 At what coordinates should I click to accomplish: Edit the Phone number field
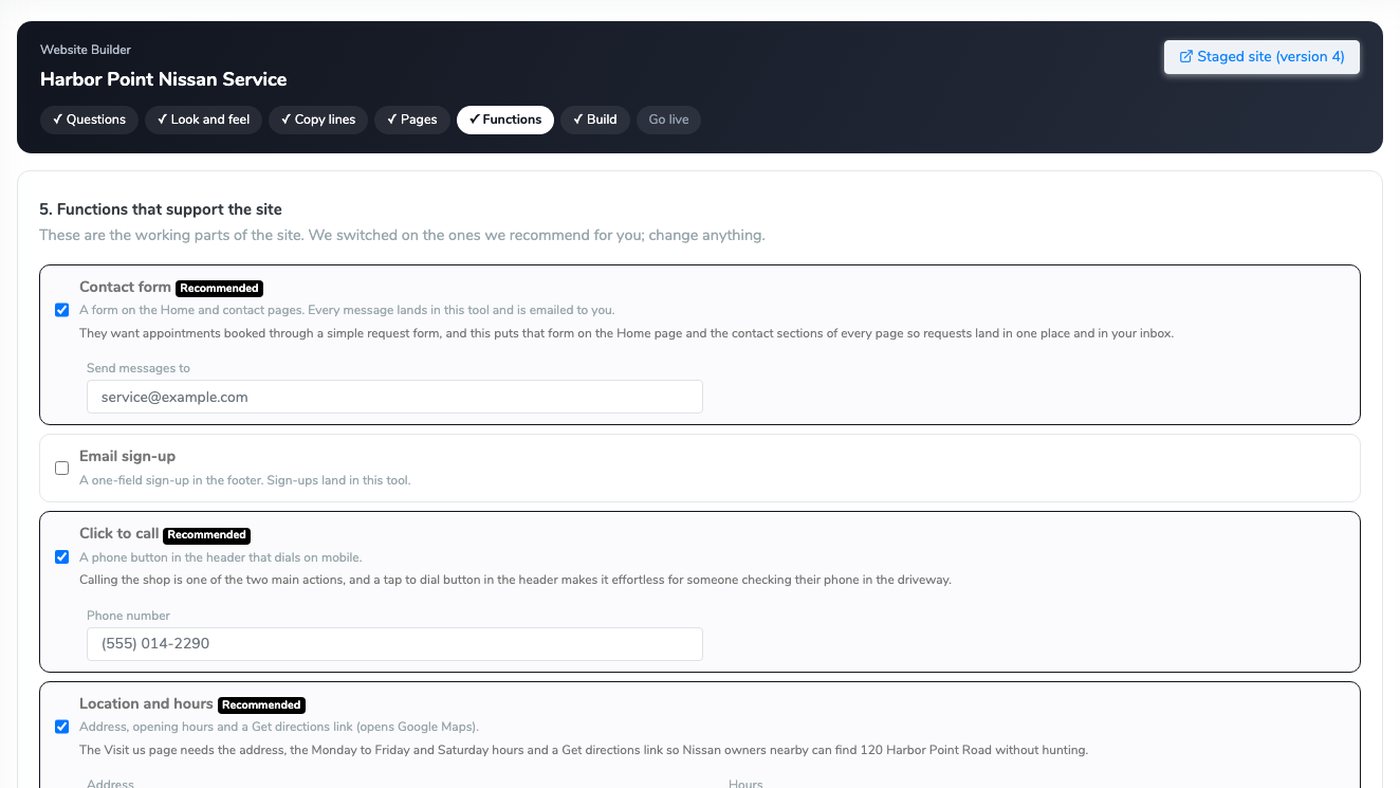(x=394, y=644)
